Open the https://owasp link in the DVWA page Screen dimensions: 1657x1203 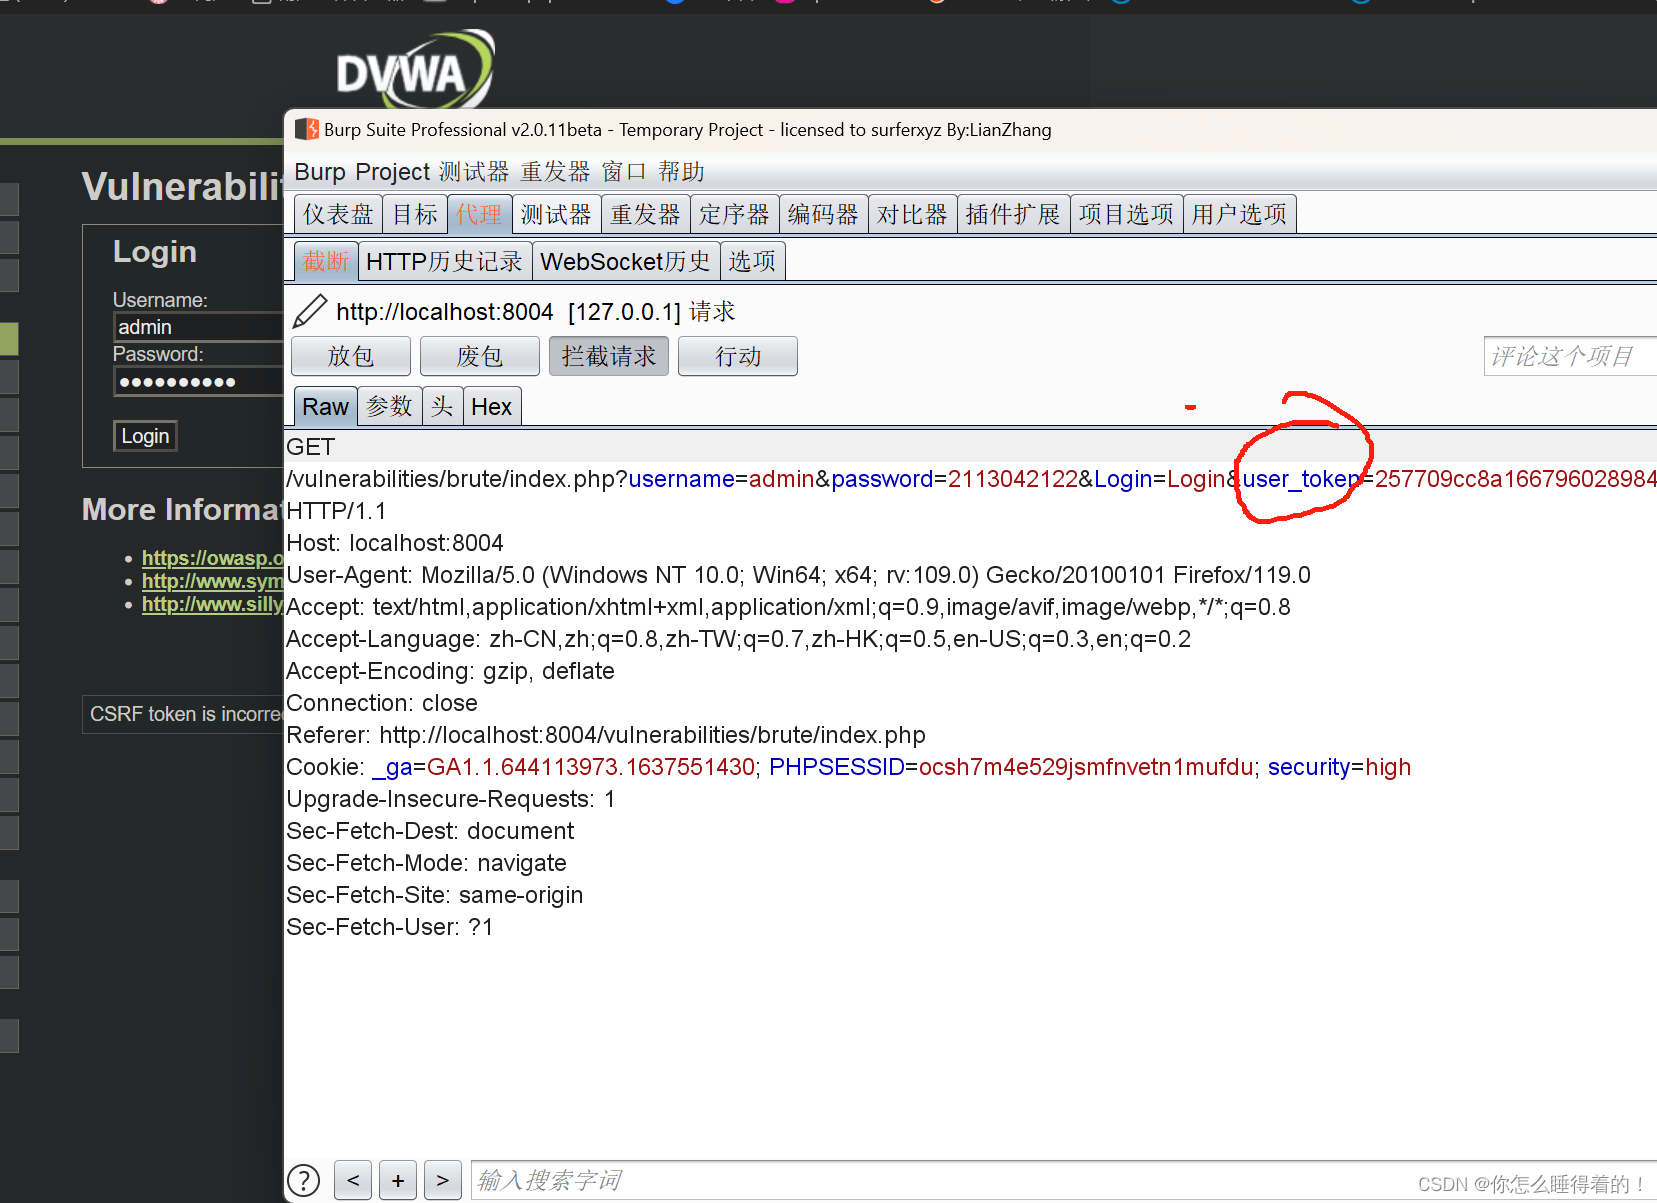pyautogui.click(x=212, y=558)
